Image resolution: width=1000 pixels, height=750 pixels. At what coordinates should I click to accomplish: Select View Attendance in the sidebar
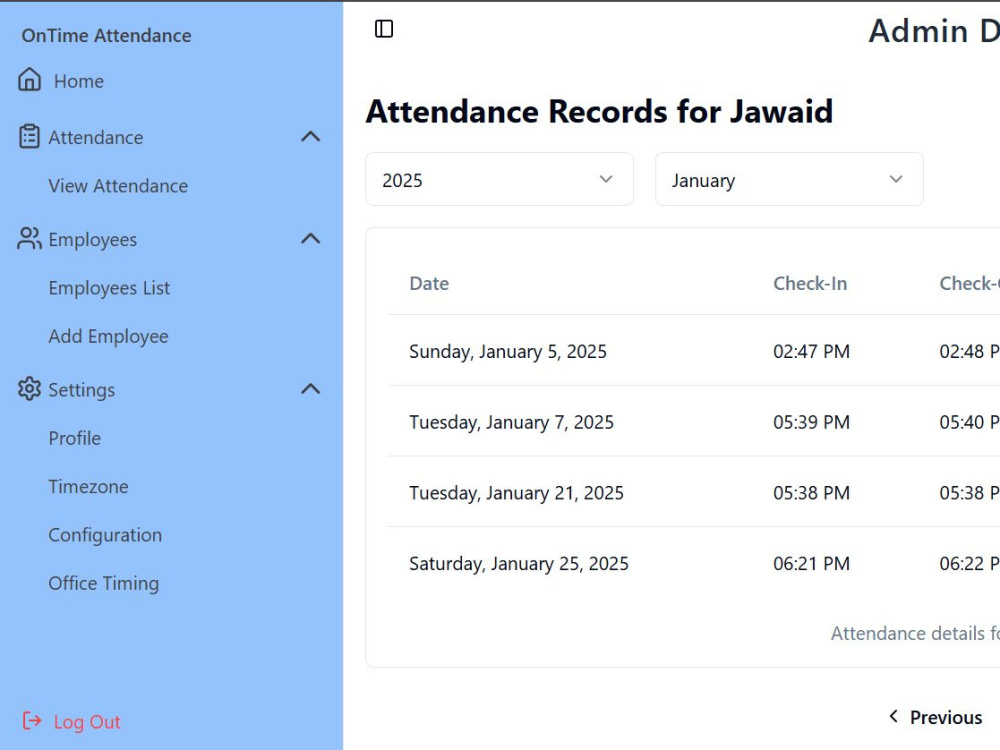pyautogui.click(x=117, y=186)
